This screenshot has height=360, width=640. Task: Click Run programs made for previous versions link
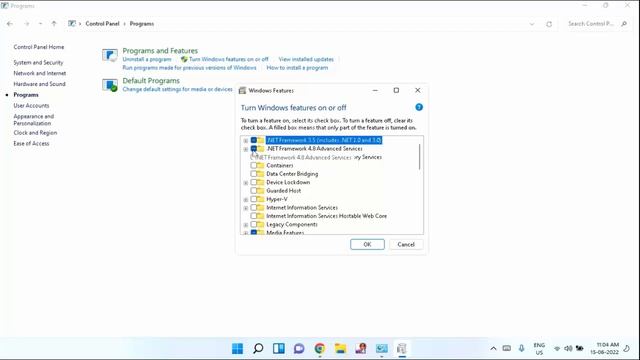(189, 68)
